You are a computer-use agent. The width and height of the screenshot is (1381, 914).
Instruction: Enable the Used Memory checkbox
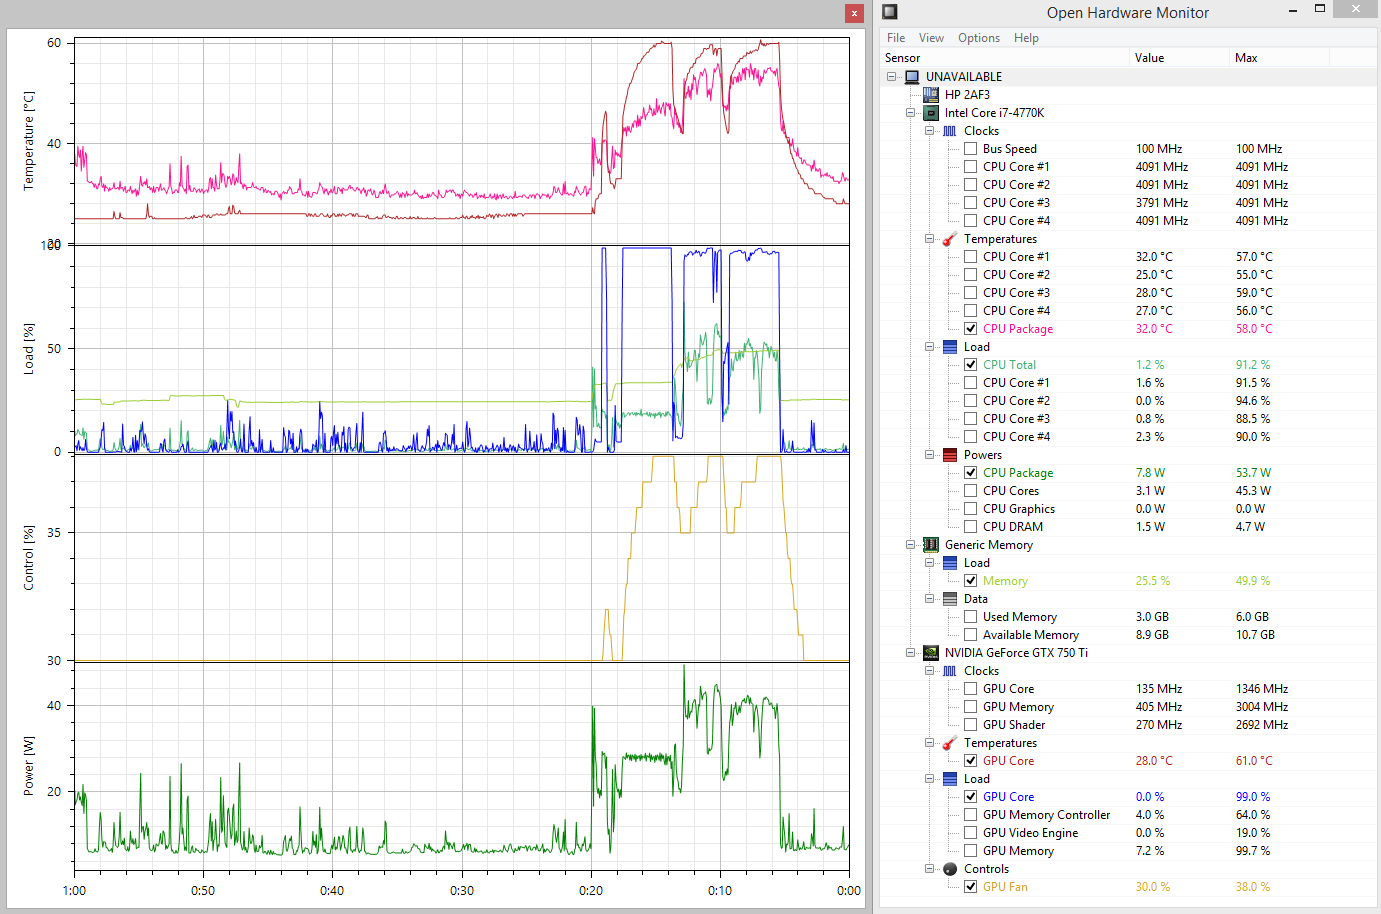(x=970, y=616)
